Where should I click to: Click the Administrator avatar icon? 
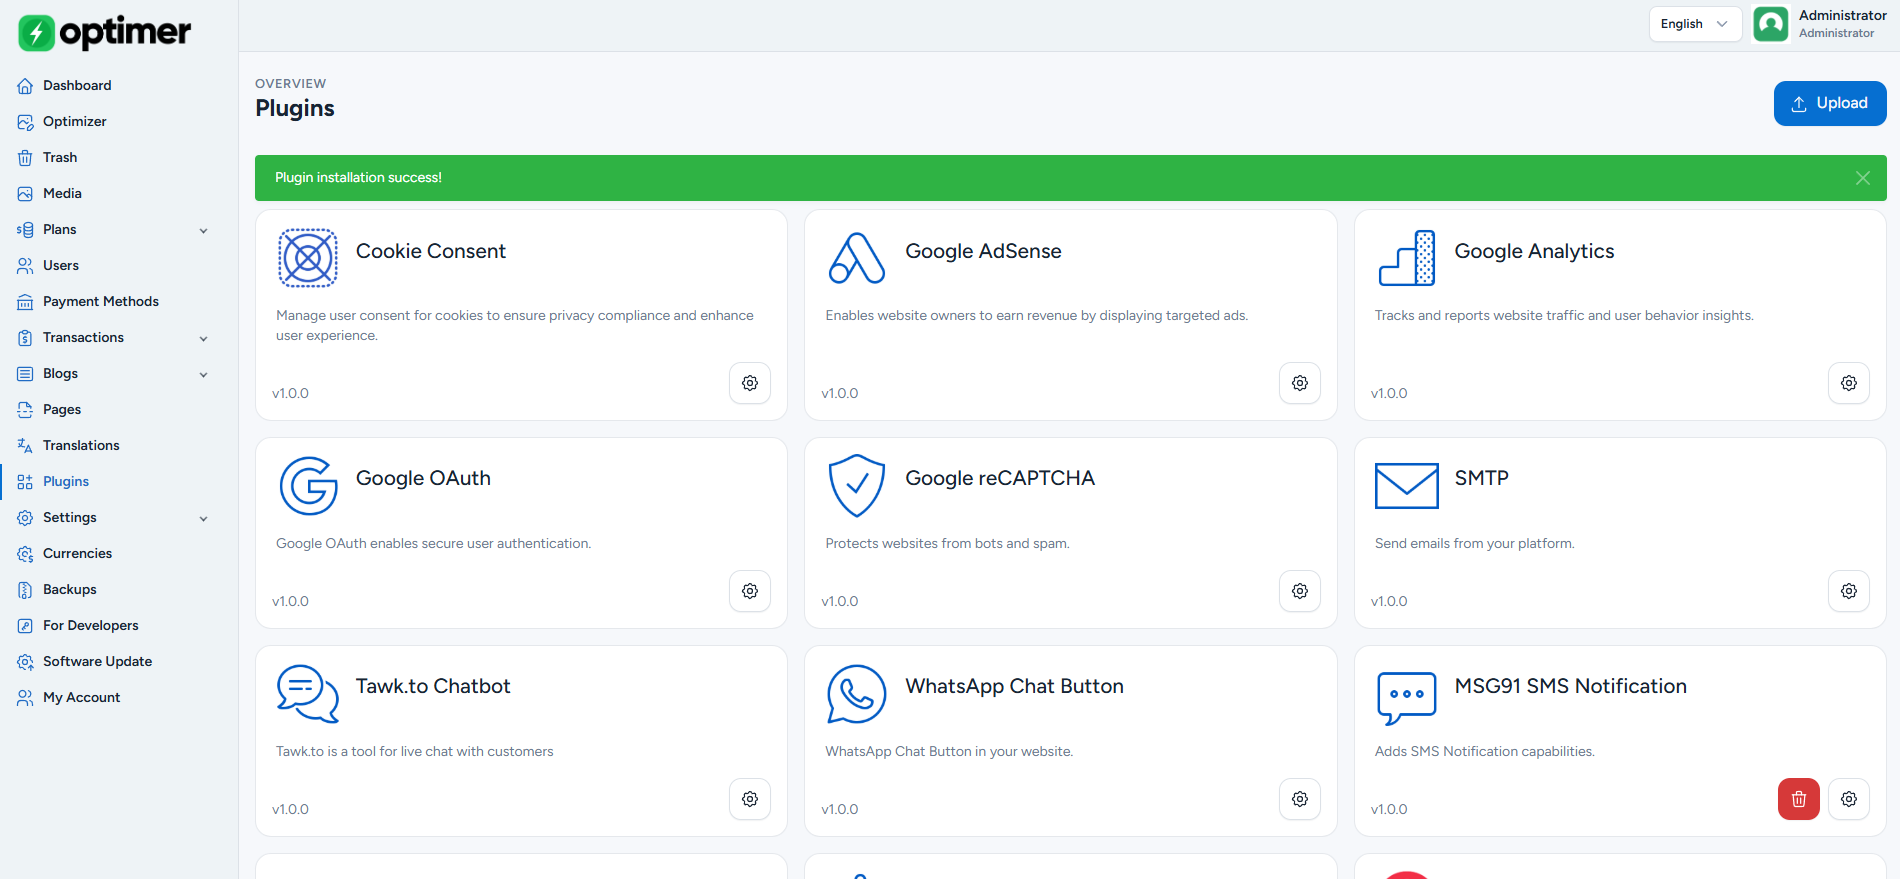point(1771,24)
